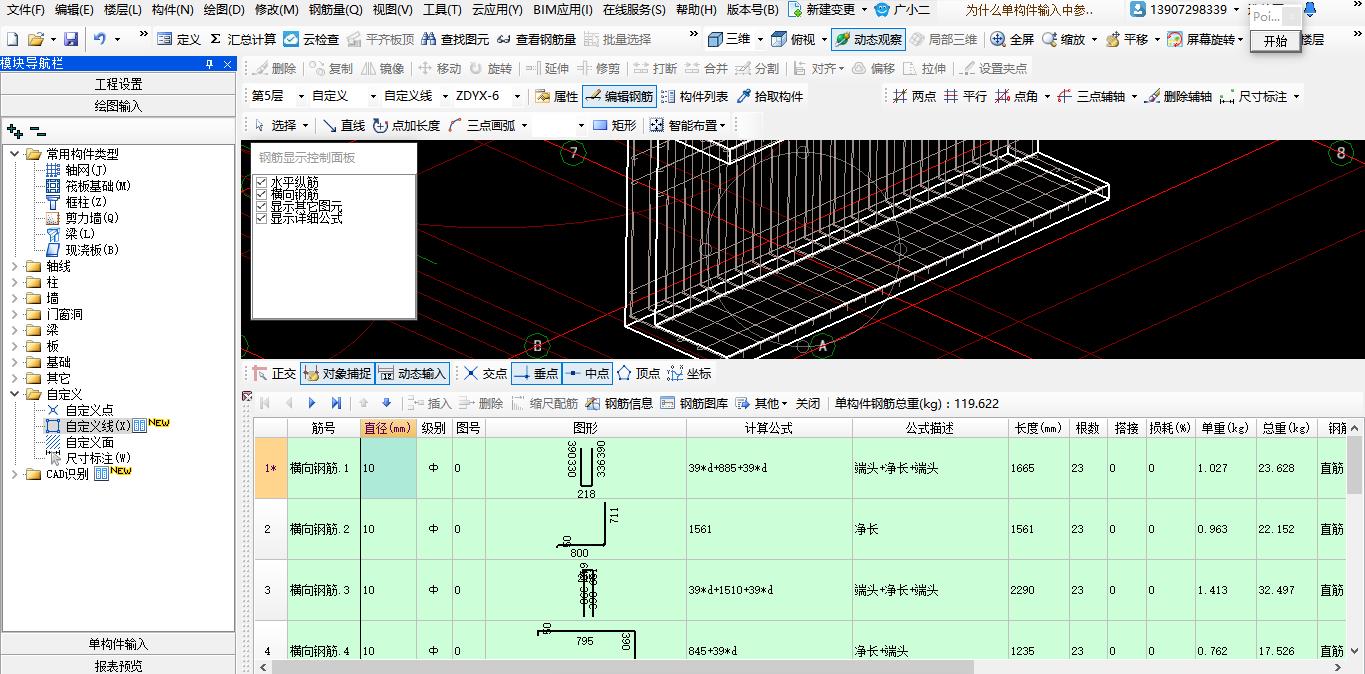Toggle 垂点 perpendicular snap
The image size is (1365, 674).
coord(535,373)
